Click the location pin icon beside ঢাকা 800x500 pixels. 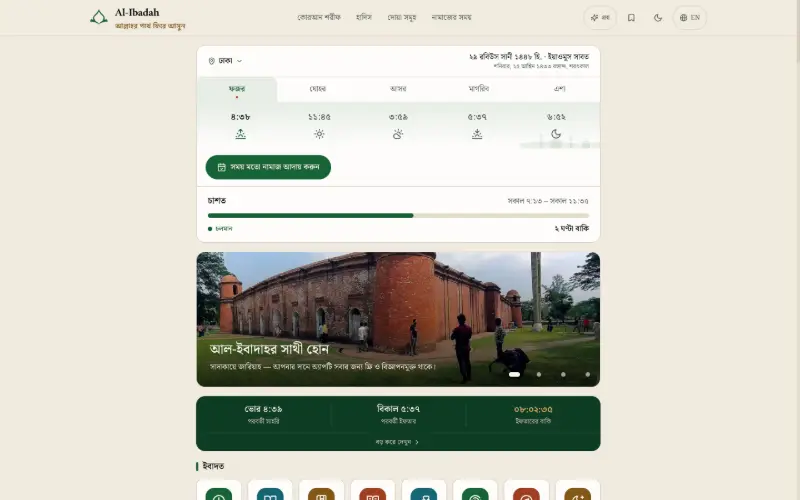pos(211,61)
